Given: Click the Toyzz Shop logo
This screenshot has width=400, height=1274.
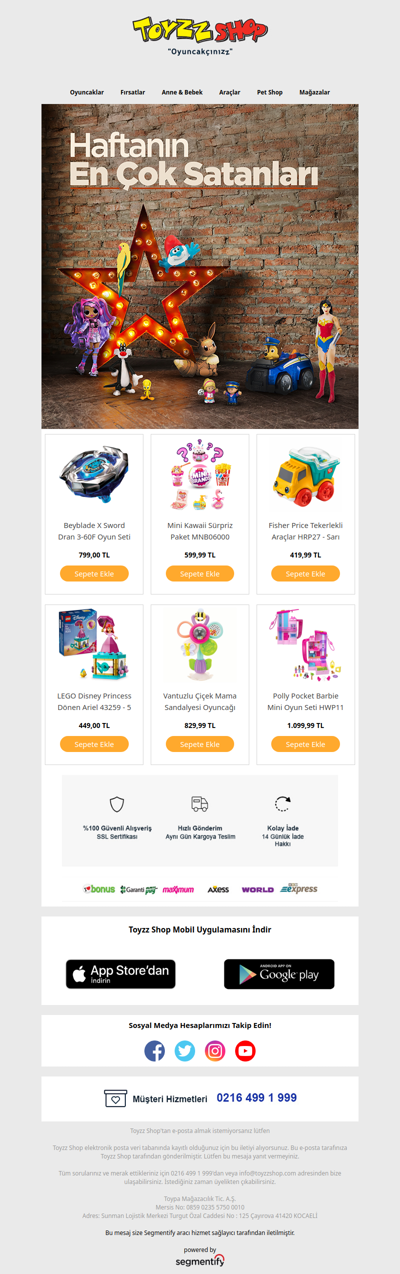Looking at the screenshot, I should [x=200, y=29].
